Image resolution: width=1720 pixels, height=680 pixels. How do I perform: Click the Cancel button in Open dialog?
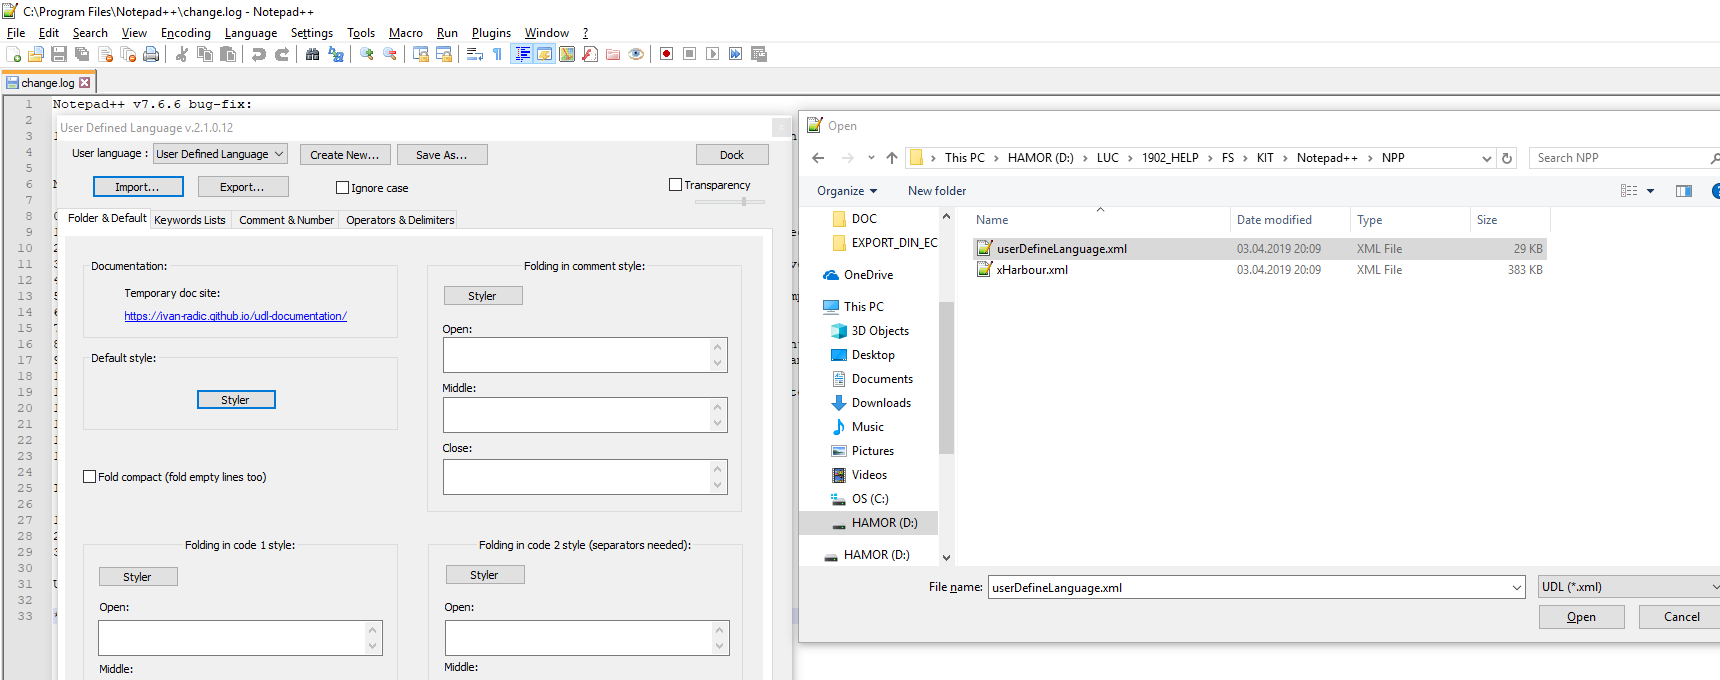coord(1681,617)
